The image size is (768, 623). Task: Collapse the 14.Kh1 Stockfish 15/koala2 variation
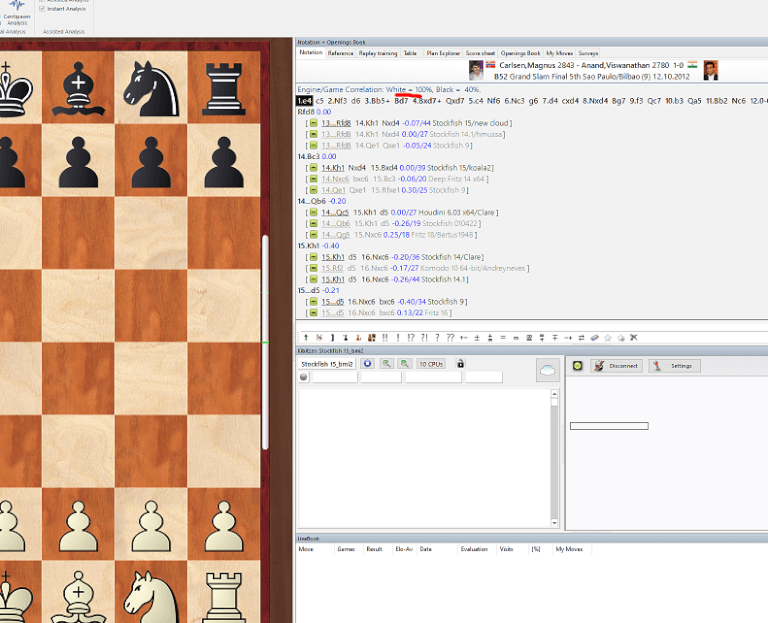(313, 168)
